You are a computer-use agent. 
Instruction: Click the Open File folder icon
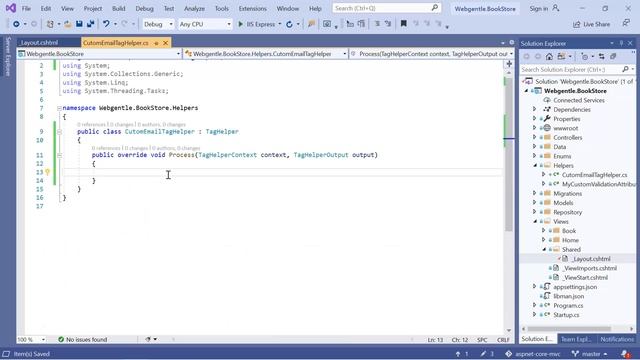coord(68,24)
